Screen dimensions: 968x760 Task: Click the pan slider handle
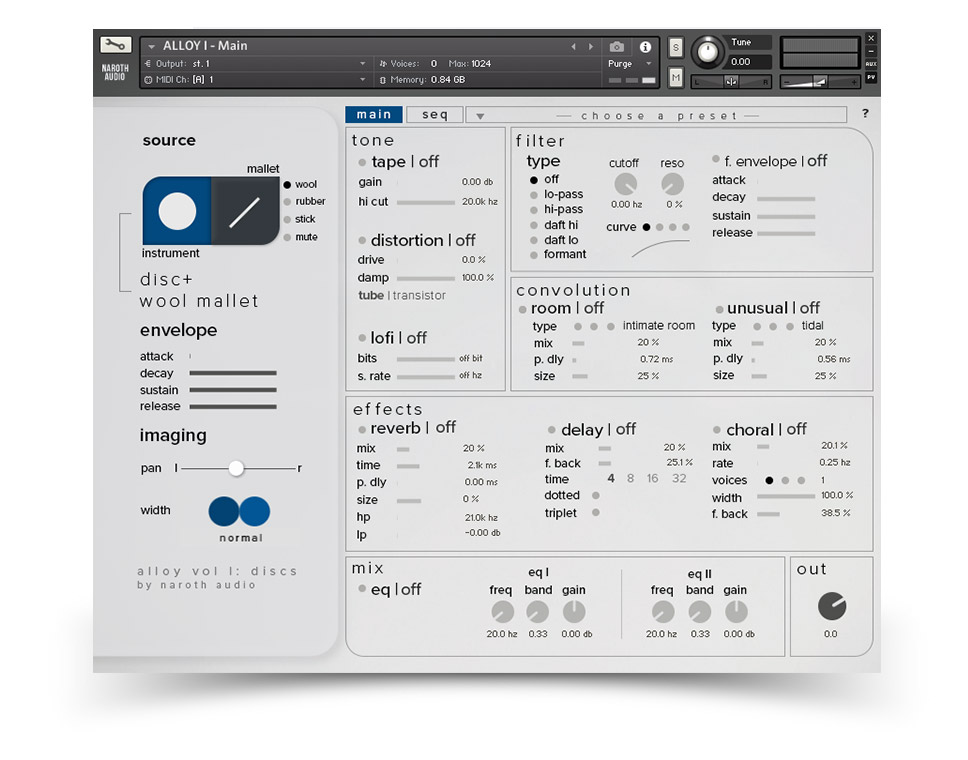(x=236, y=468)
